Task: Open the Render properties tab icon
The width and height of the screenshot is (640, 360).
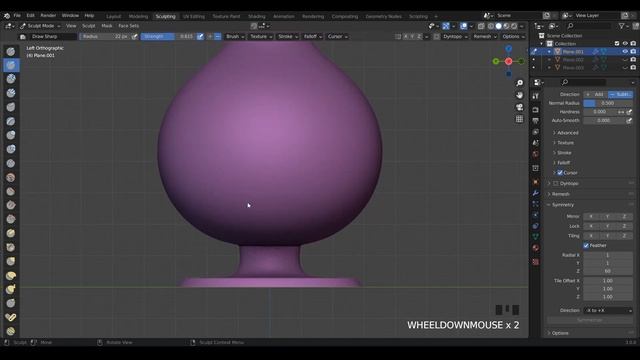Action: pyautogui.click(x=536, y=110)
